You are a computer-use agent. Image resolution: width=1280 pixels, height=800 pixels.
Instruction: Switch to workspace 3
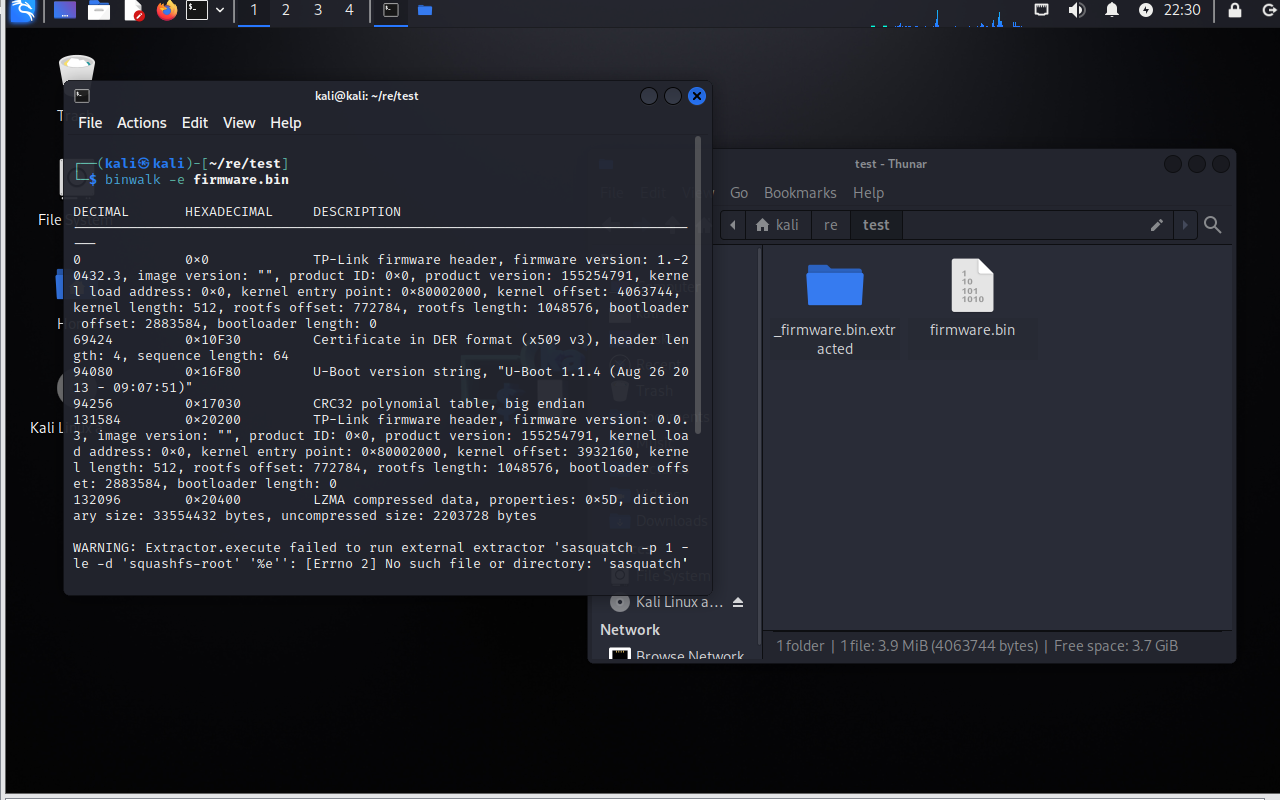318,11
